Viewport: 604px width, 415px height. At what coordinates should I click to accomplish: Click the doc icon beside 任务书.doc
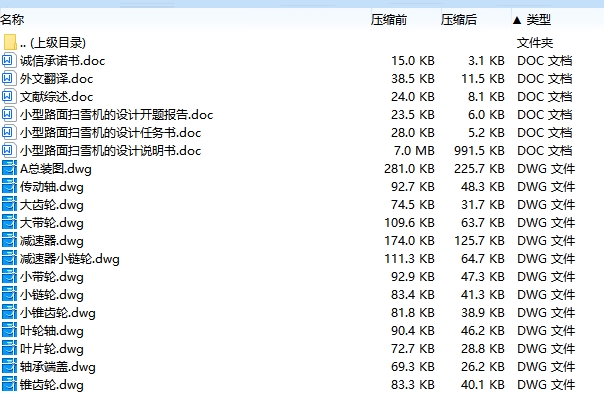tap(9, 133)
